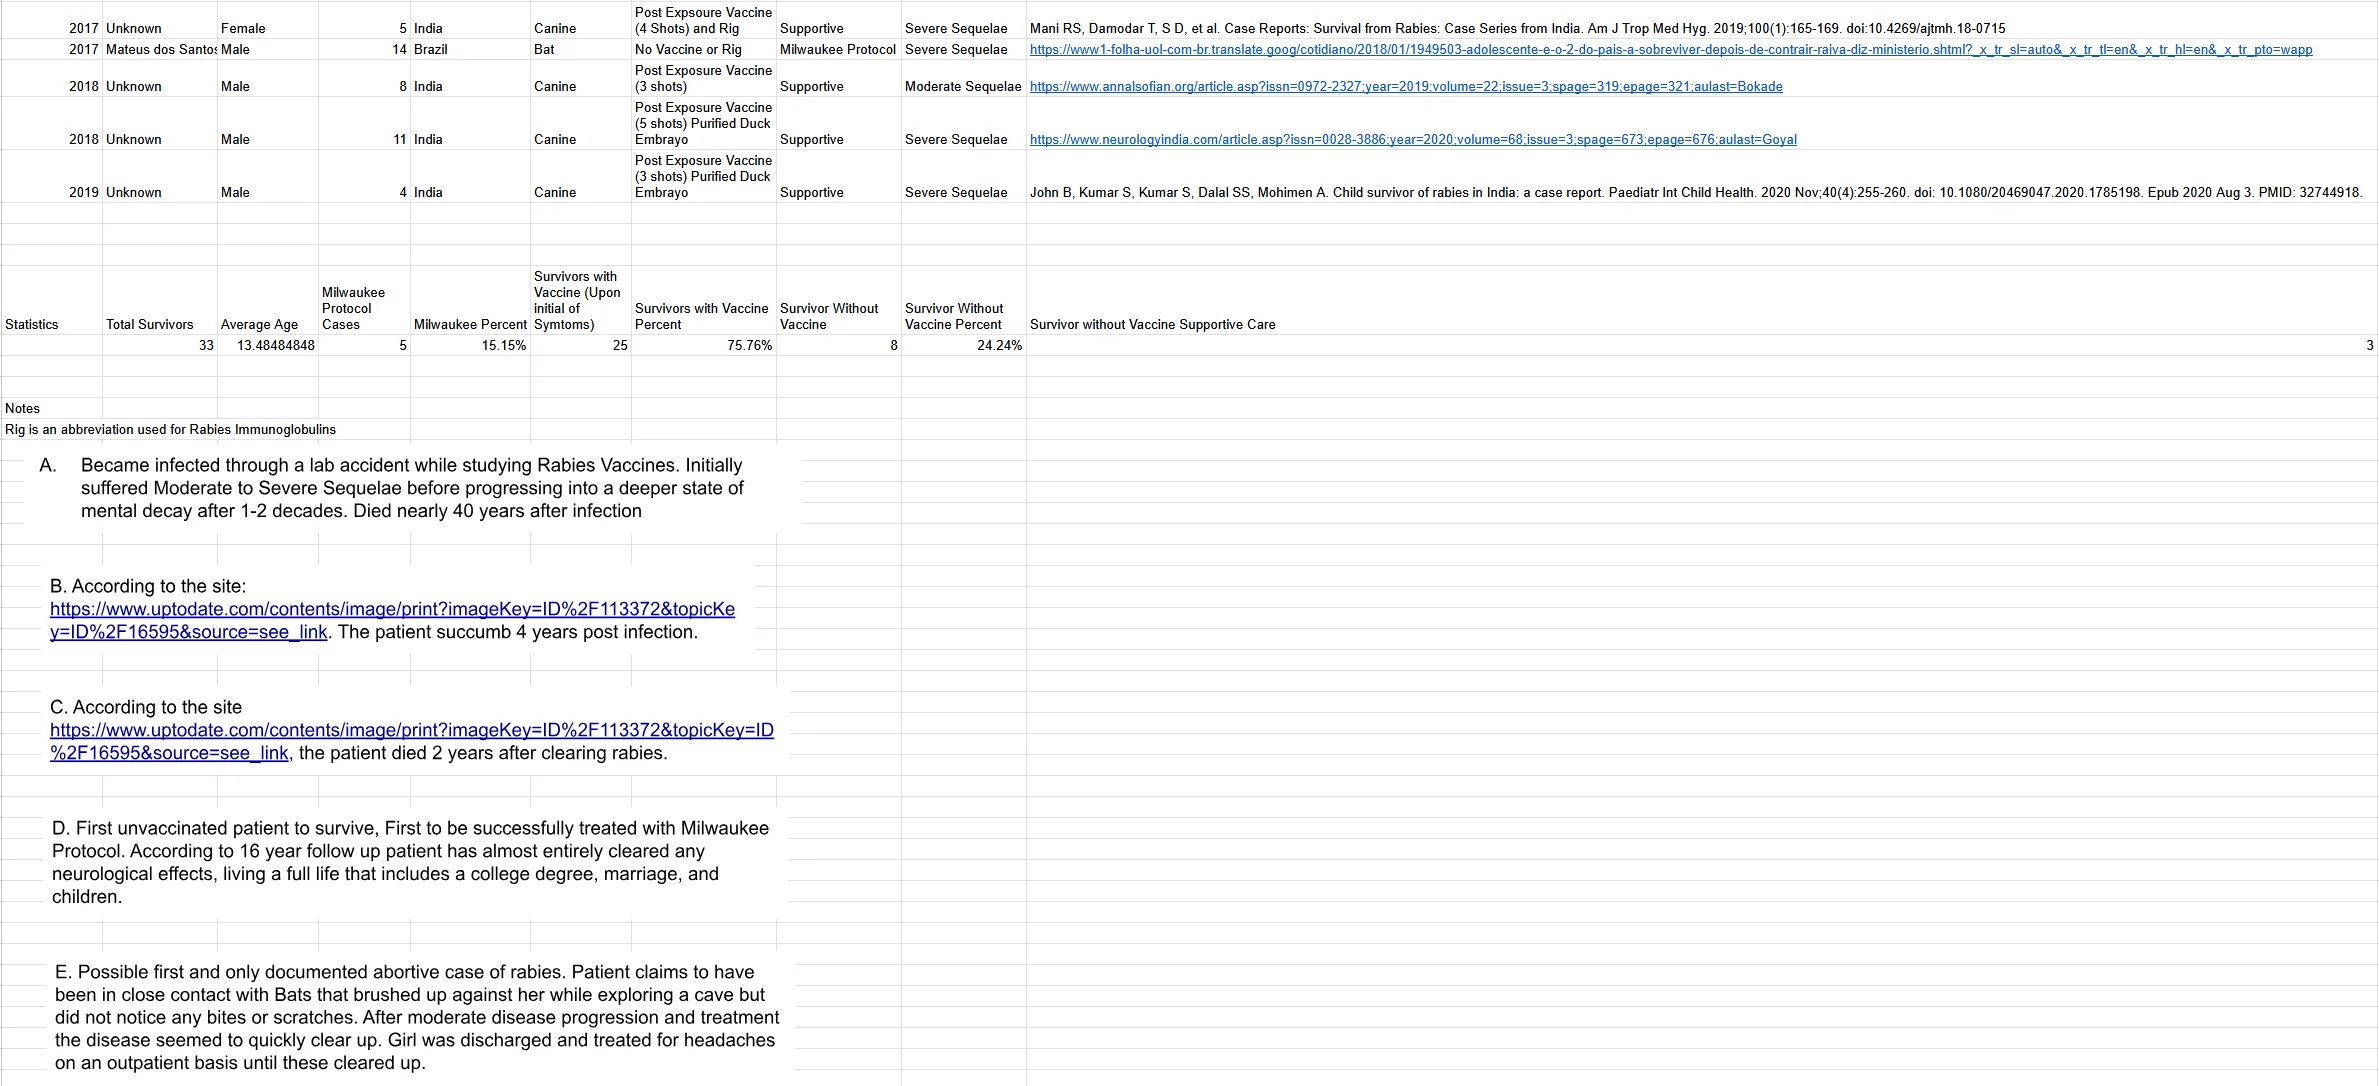
Task: Select the 'Female' gender cell
Action: click(267, 20)
